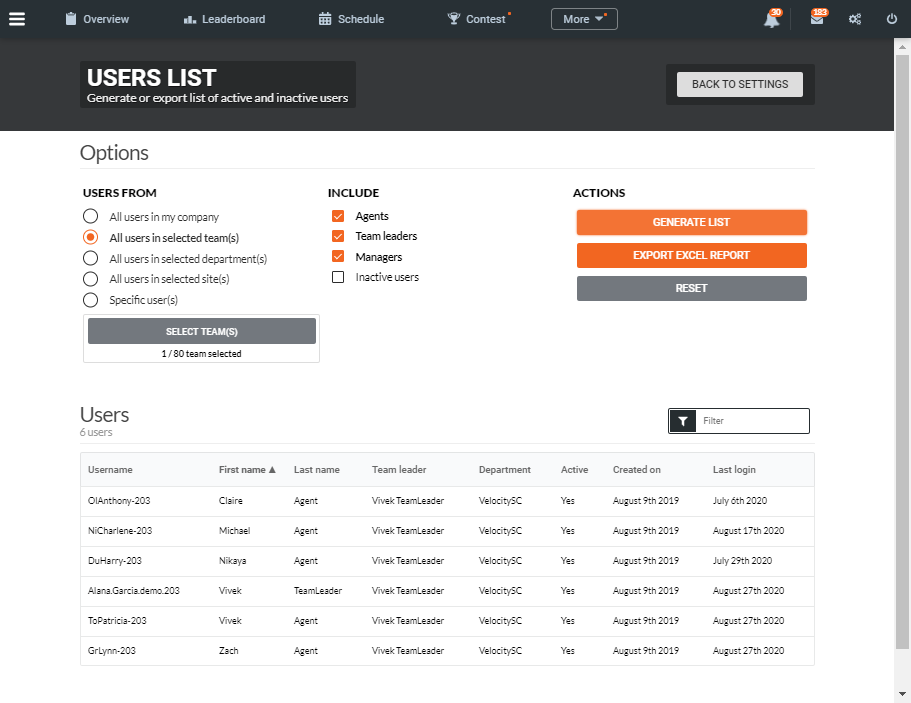Image resolution: width=911 pixels, height=703 pixels.
Task: Open the messages envelope icon
Action: [x=817, y=19]
